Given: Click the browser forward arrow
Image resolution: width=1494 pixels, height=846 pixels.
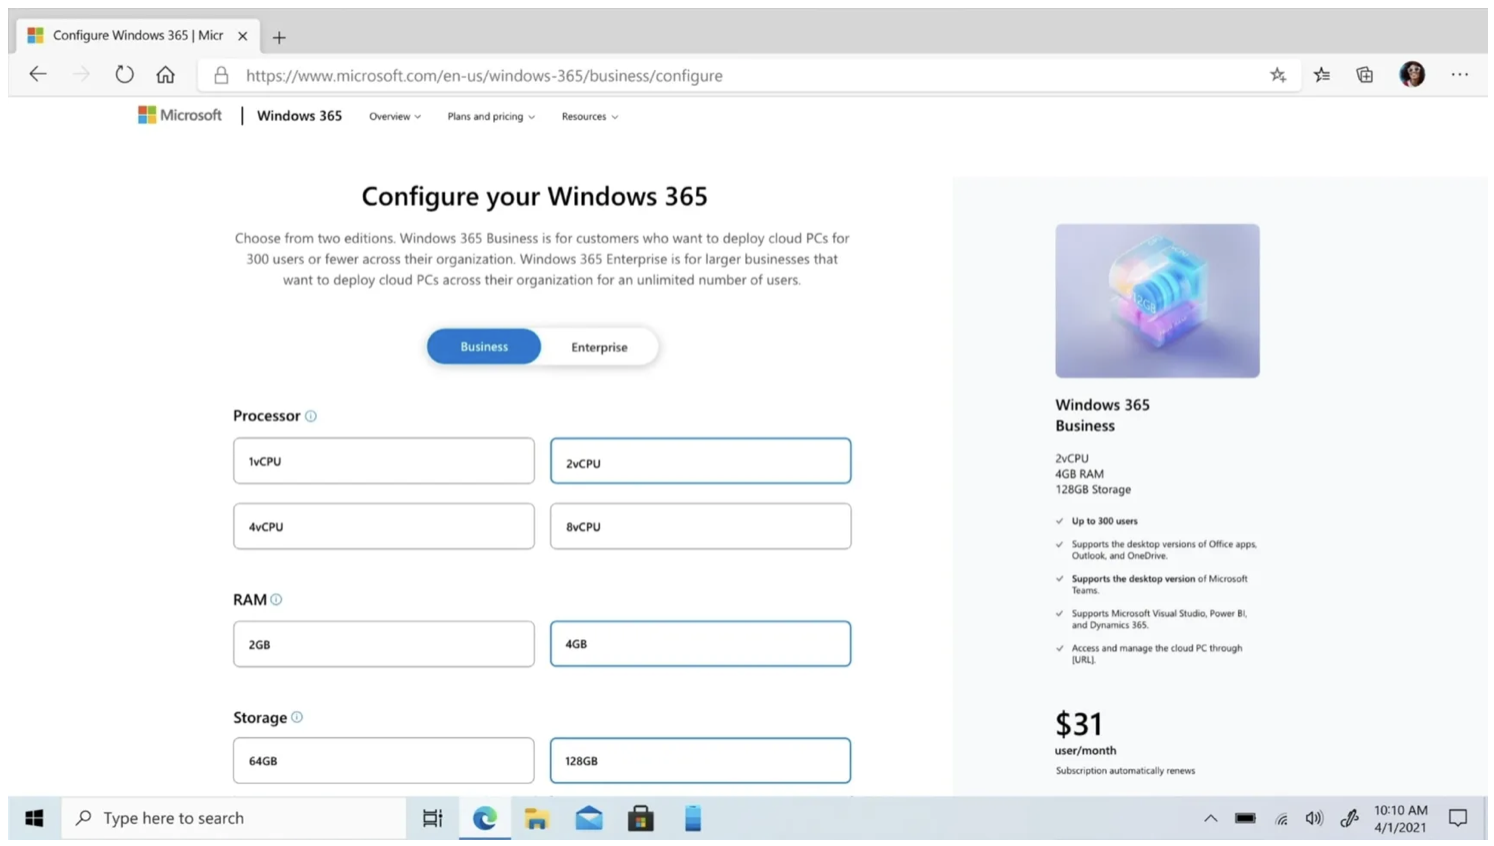Looking at the screenshot, I should click(x=81, y=74).
